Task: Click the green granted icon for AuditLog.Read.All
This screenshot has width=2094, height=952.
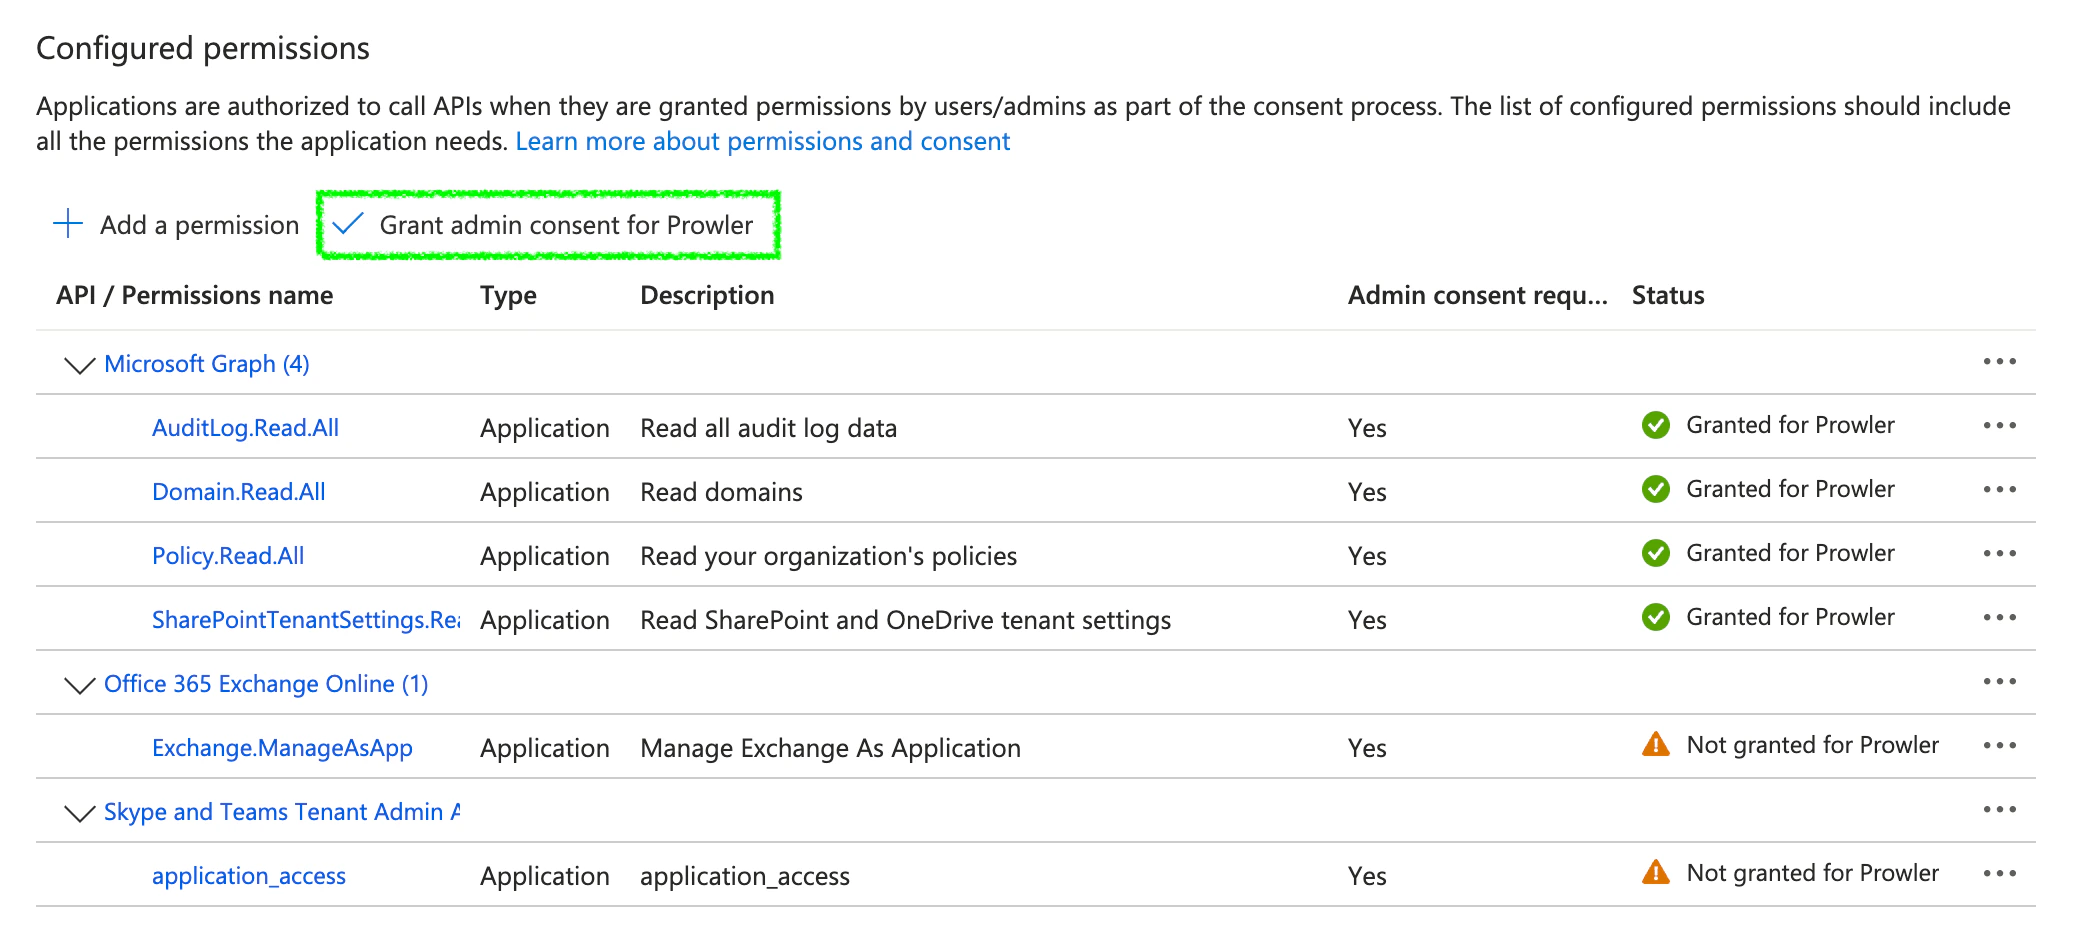Action: pos(1657,425)
